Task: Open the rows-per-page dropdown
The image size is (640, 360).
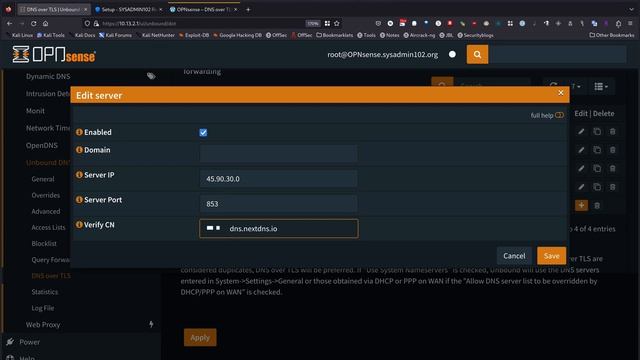Action: click(576, 87)
